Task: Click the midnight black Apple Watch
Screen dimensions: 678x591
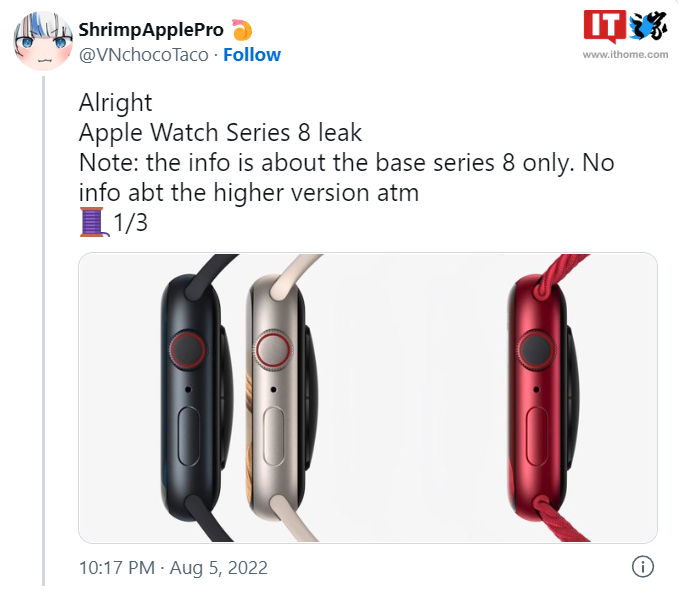Action: tap(197, 398)
